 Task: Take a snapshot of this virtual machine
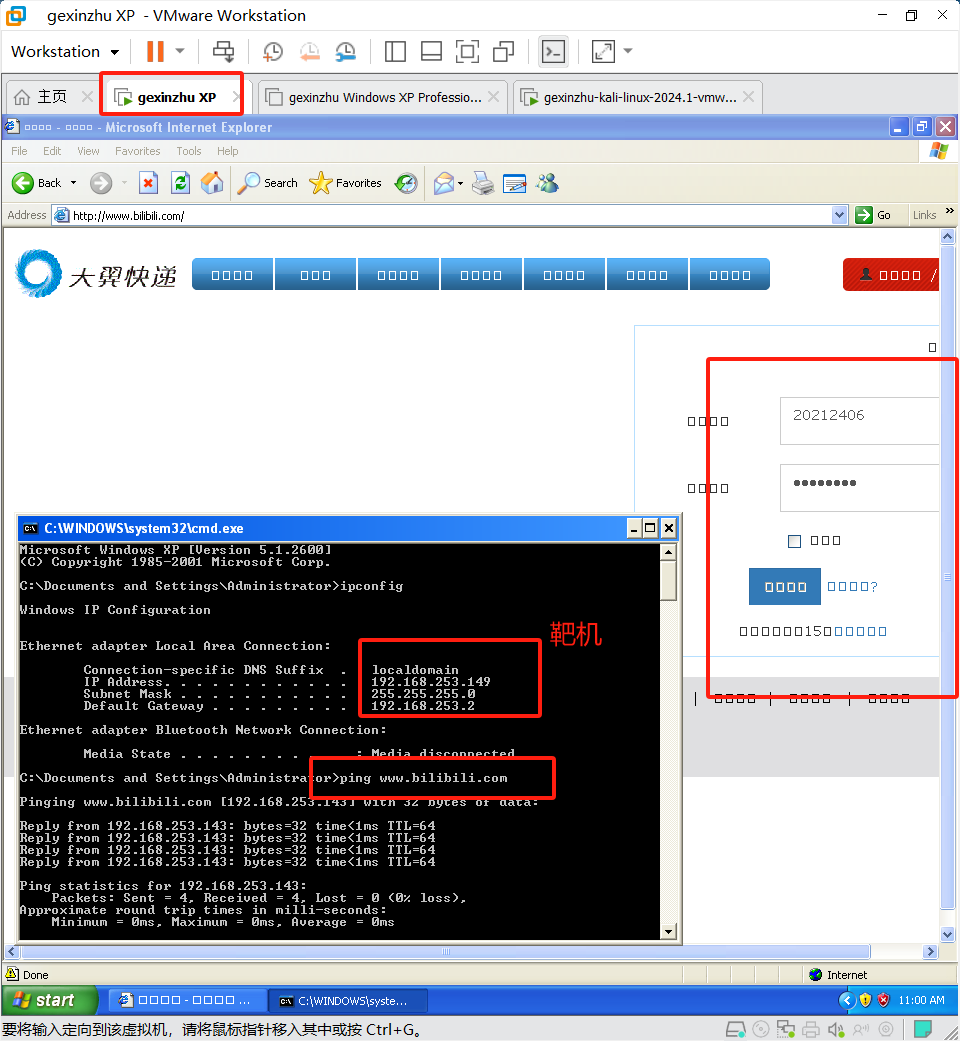[x=272, y=51]
